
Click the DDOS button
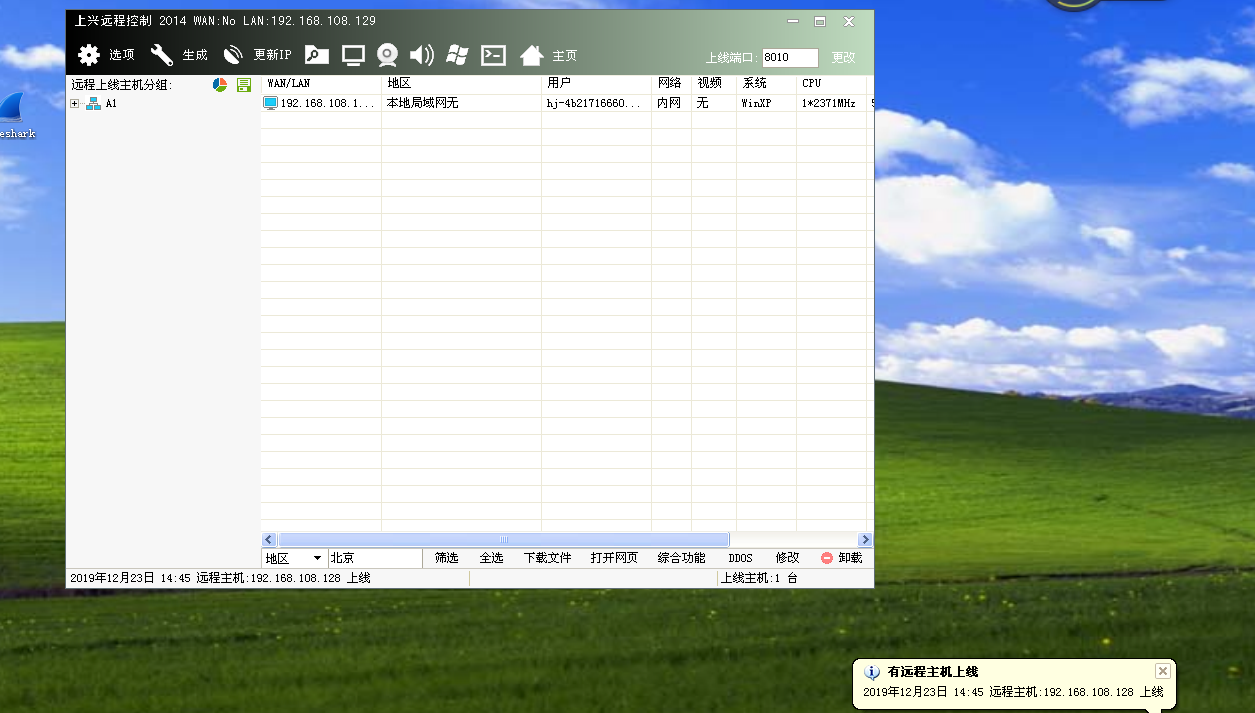(x=741, y=558)
